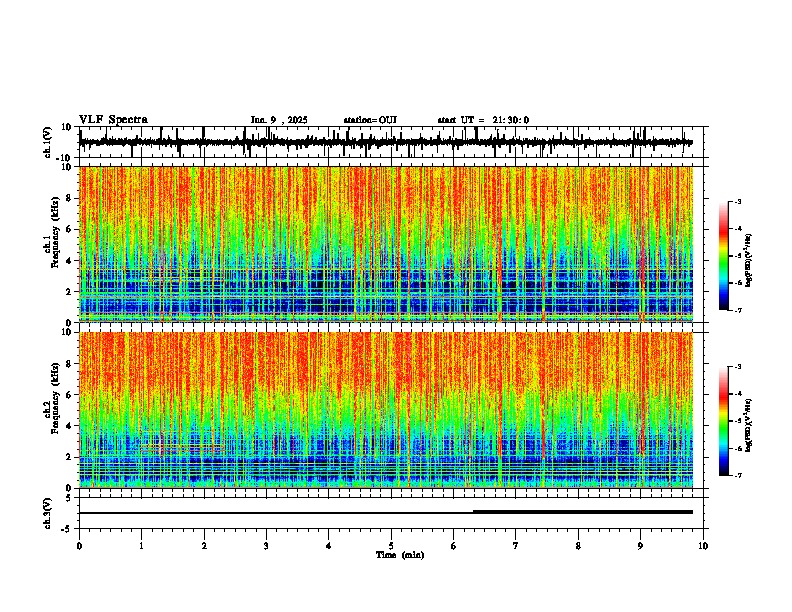
Task: Click the '-3' label on ch.1 color scale
Action: (x=738, y=201)
